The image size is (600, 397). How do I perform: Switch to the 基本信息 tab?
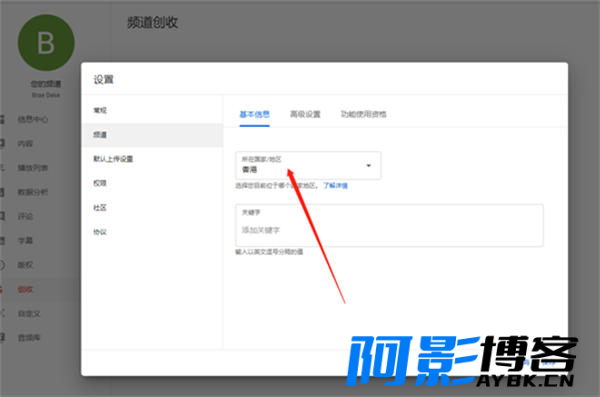click(x=254, y=114)
